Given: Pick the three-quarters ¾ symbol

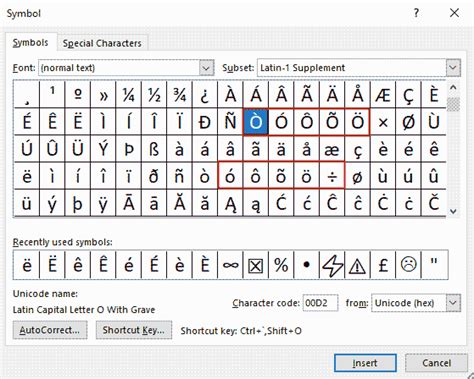Looking at the screenshot, I should [179, 95].
